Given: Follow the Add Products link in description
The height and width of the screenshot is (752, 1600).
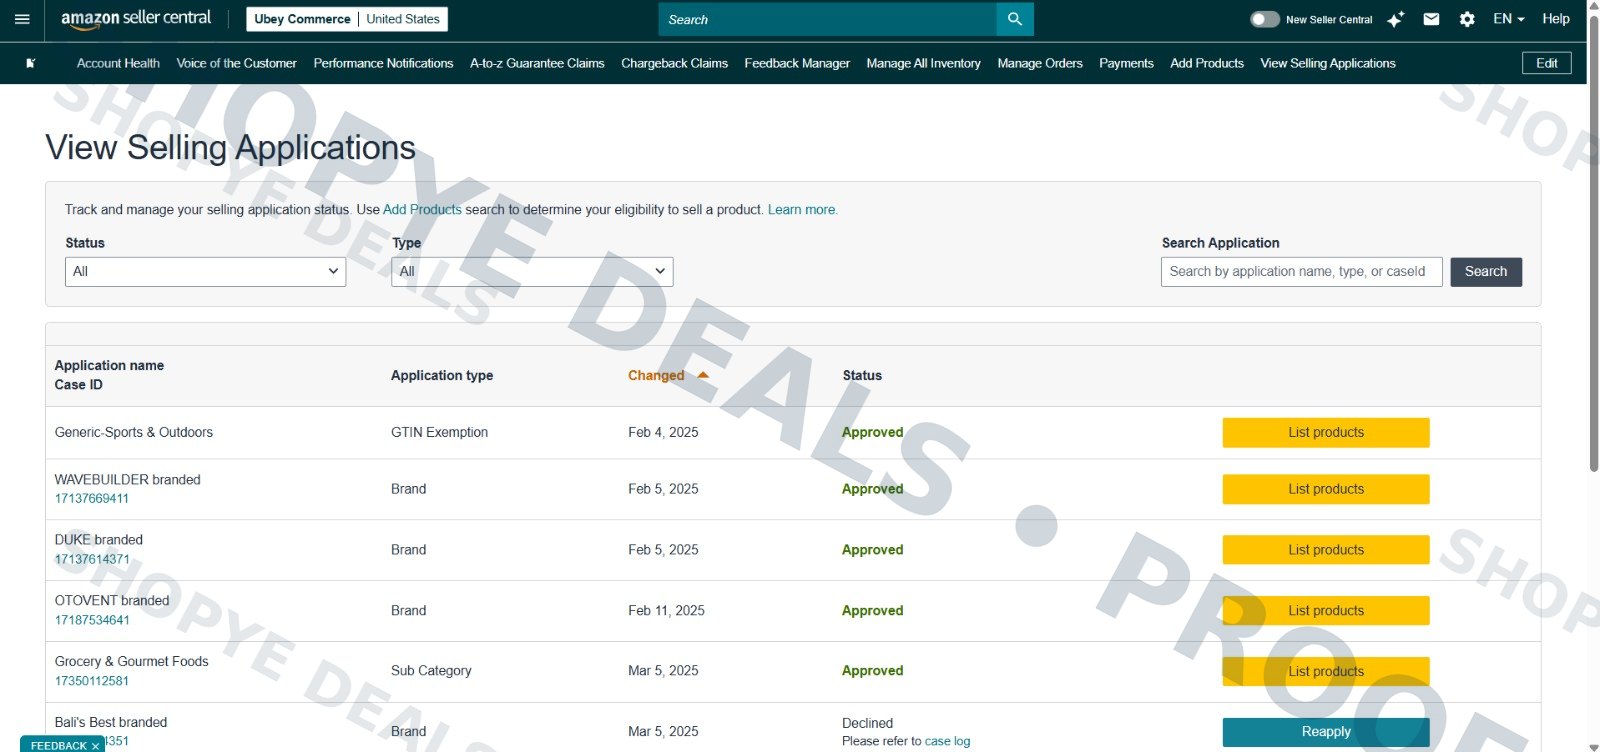Looking at the screenshot, I should tap(422, 210).
